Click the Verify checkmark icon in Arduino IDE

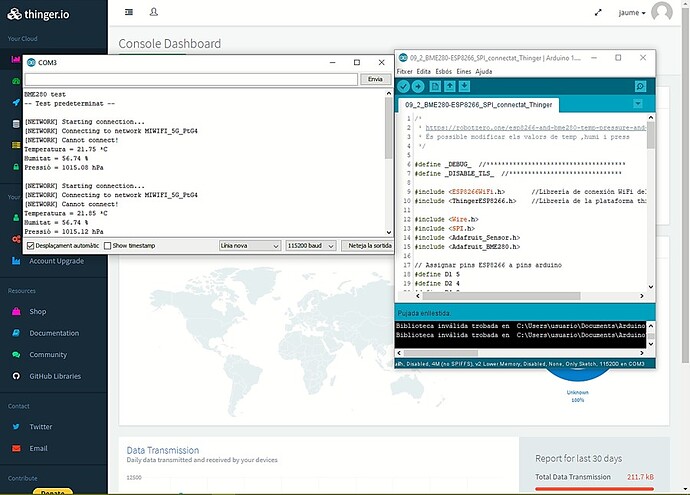click(404, 87)
